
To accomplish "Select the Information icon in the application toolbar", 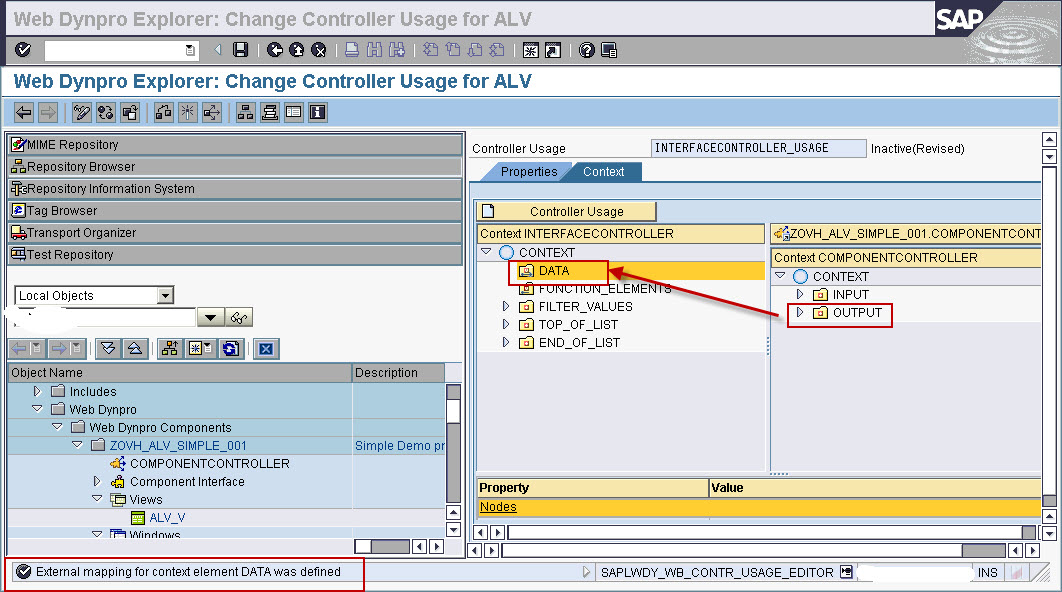I will coord(317,112).
